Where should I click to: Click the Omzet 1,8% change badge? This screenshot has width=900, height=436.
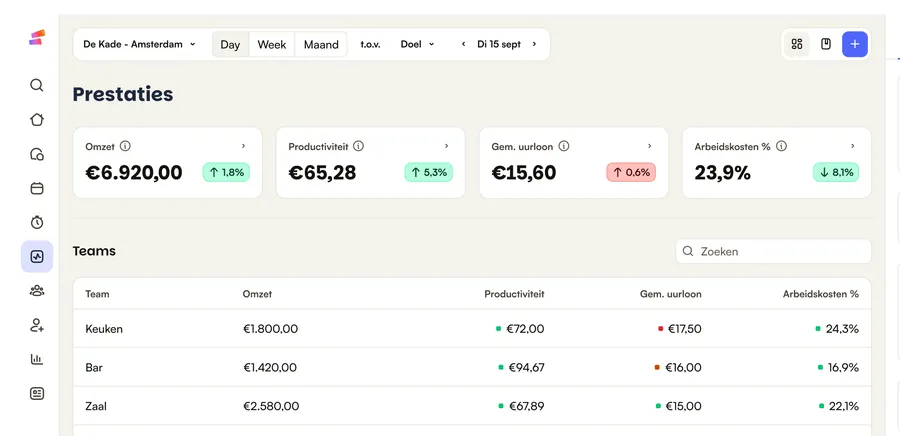point(226,172)
